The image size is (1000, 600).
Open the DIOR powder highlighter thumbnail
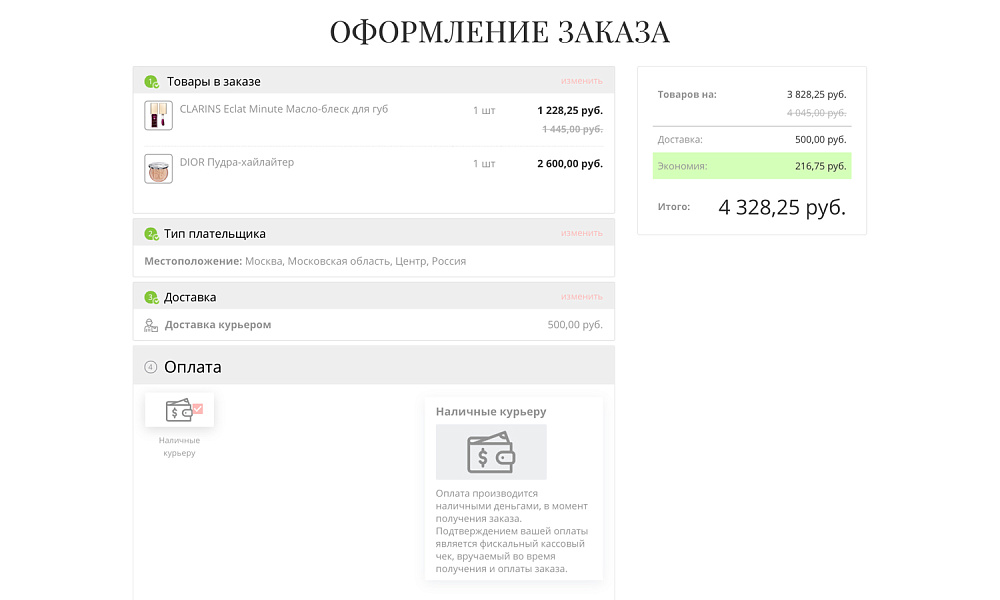click(x=158, y=168)
